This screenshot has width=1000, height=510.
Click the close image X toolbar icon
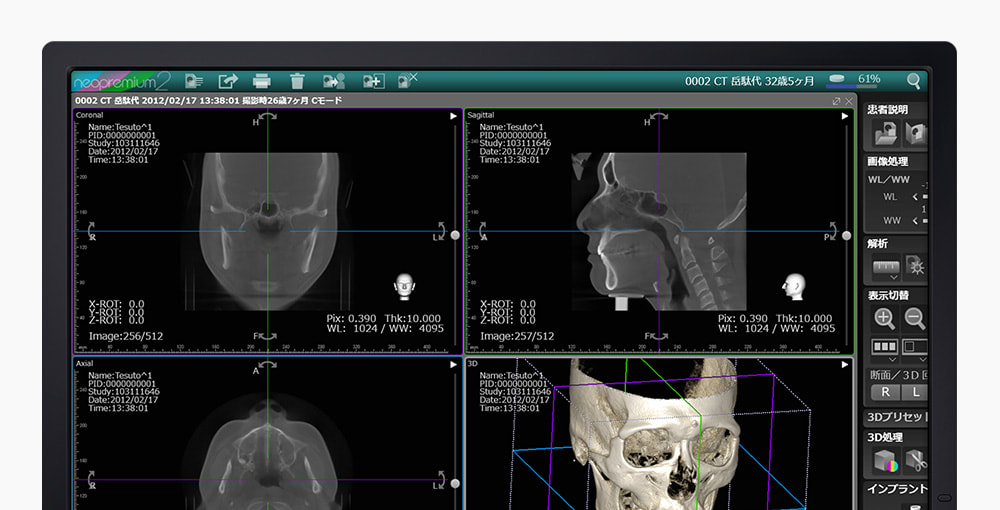point(408,80)
